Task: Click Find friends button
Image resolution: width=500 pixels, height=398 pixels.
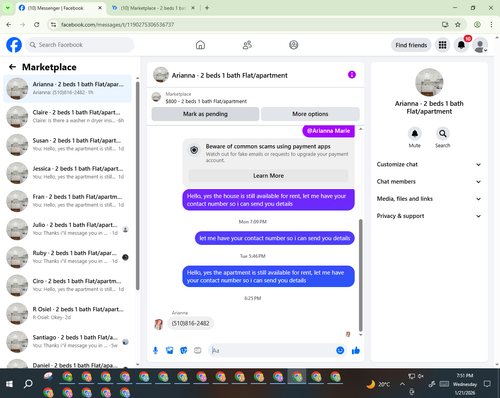Action: click(x=411, y=45)
